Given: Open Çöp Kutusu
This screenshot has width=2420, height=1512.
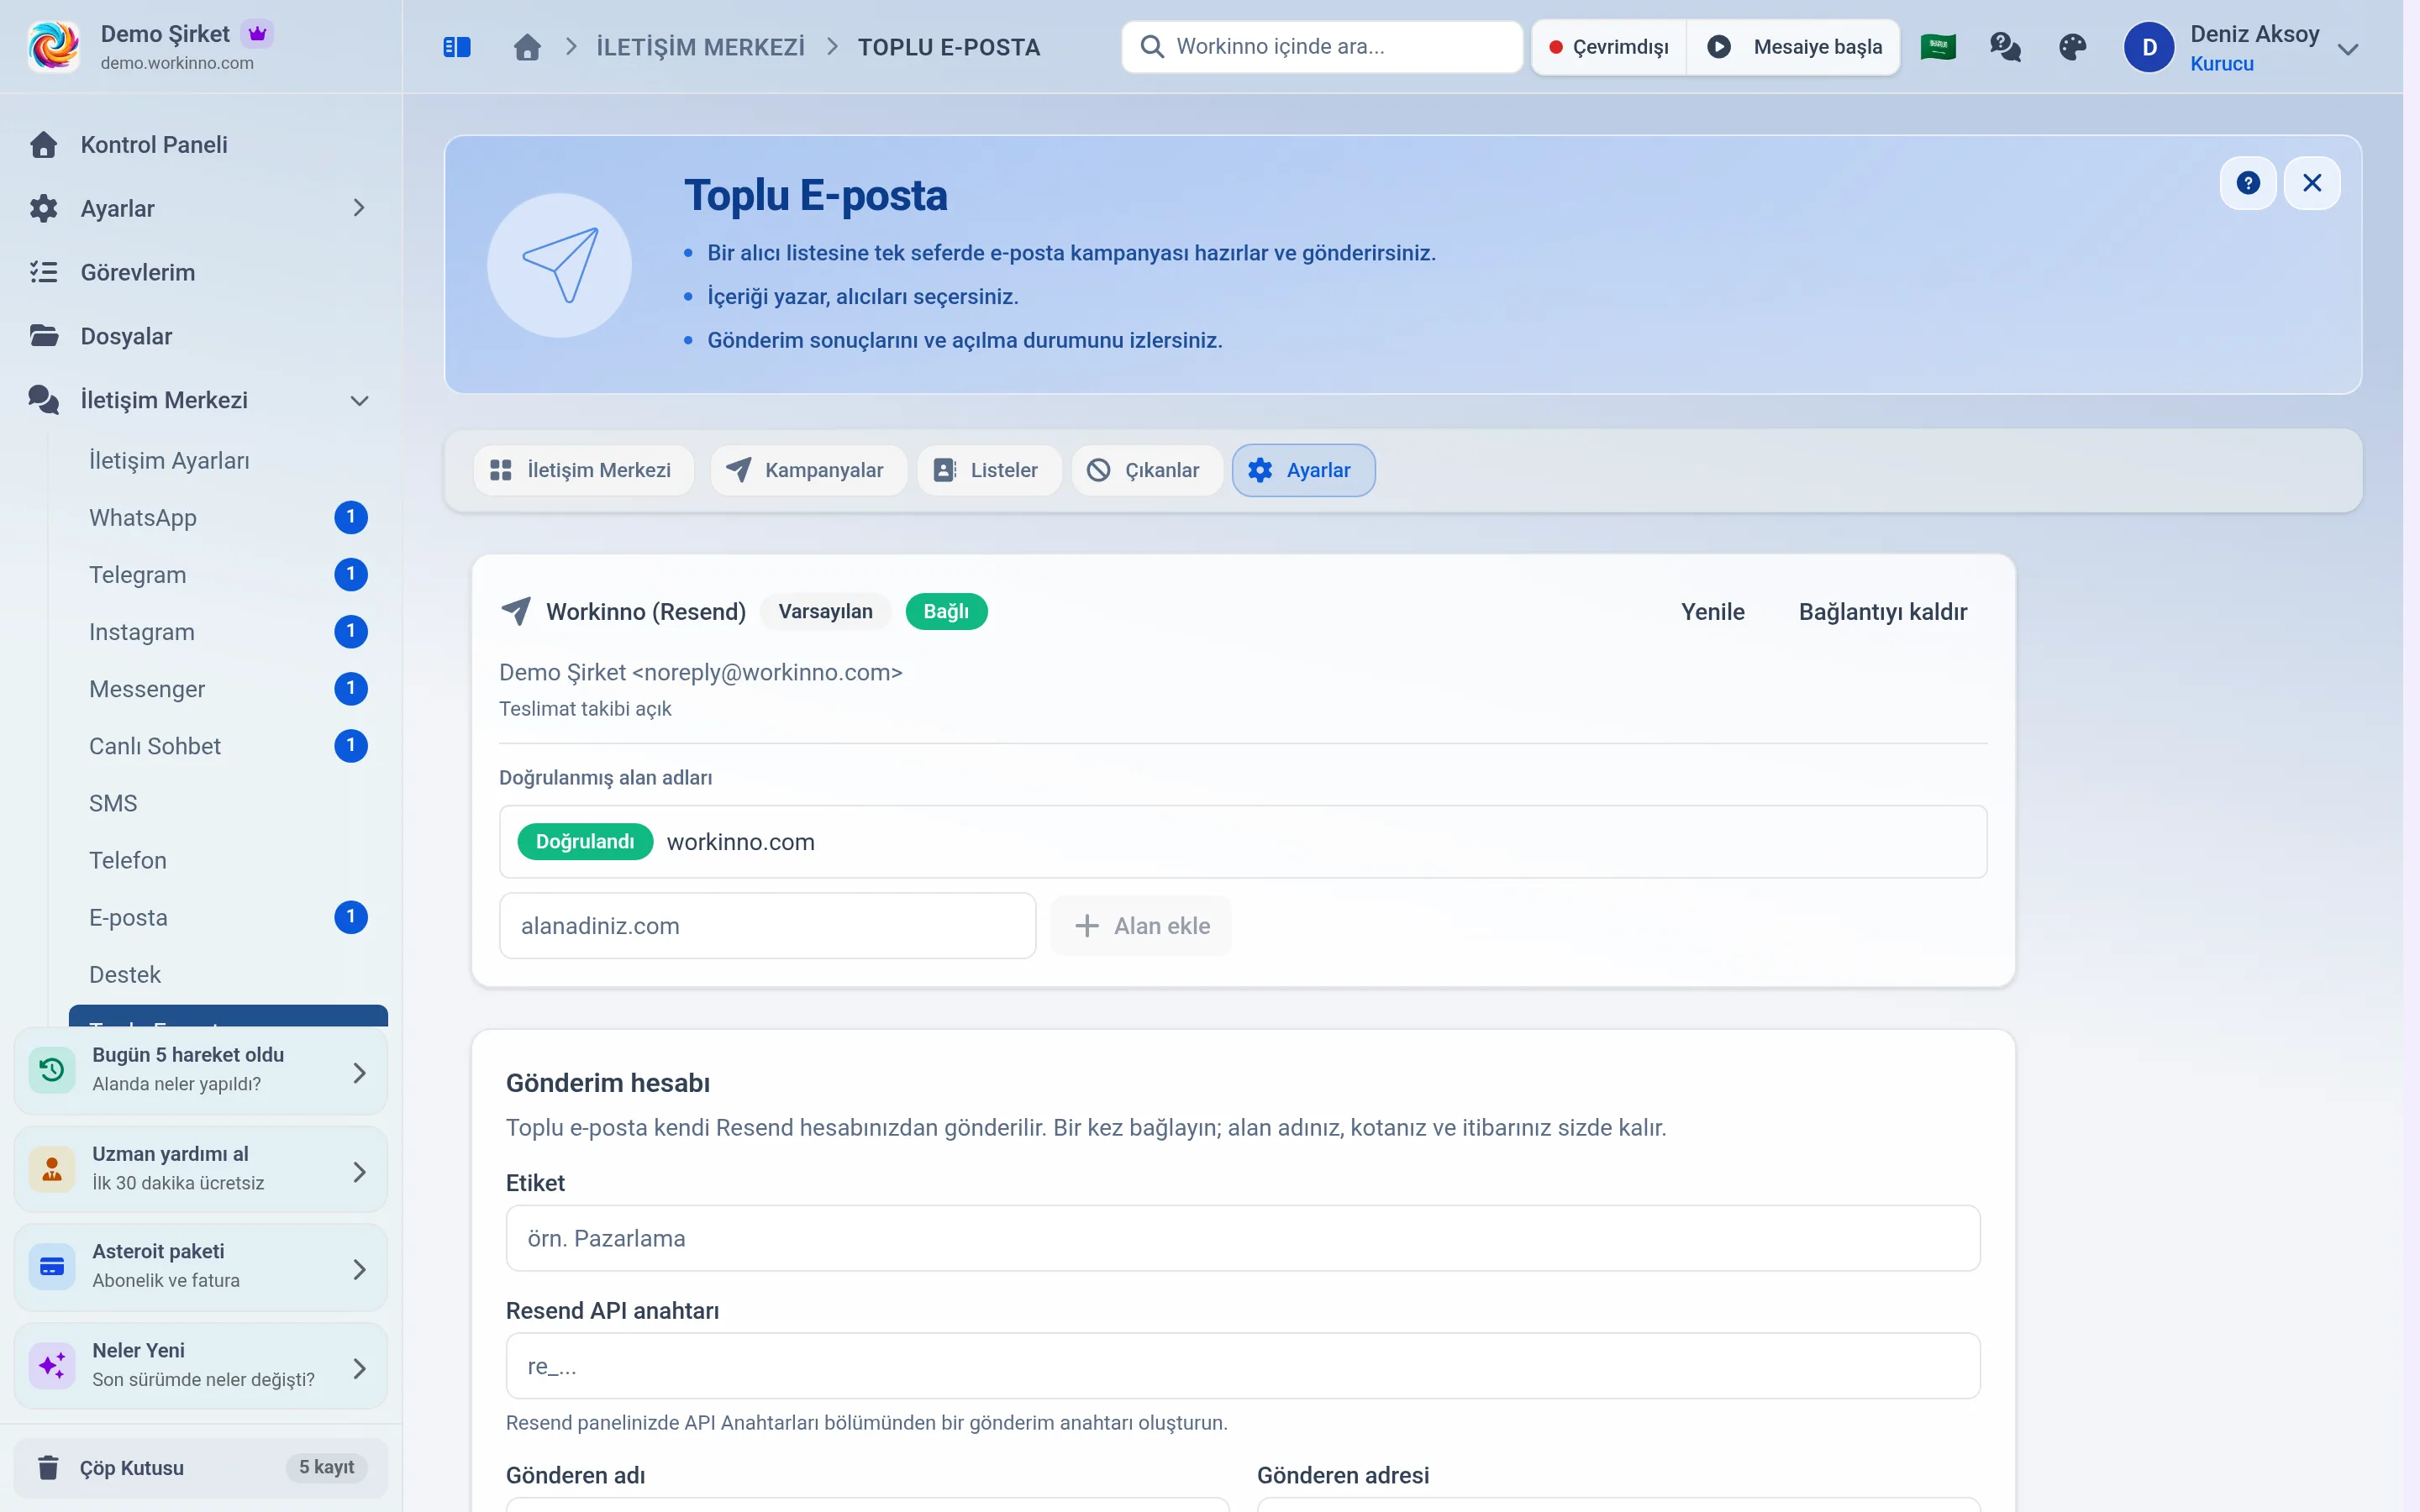Looking at the screenshot, I should coord(200,1467).
